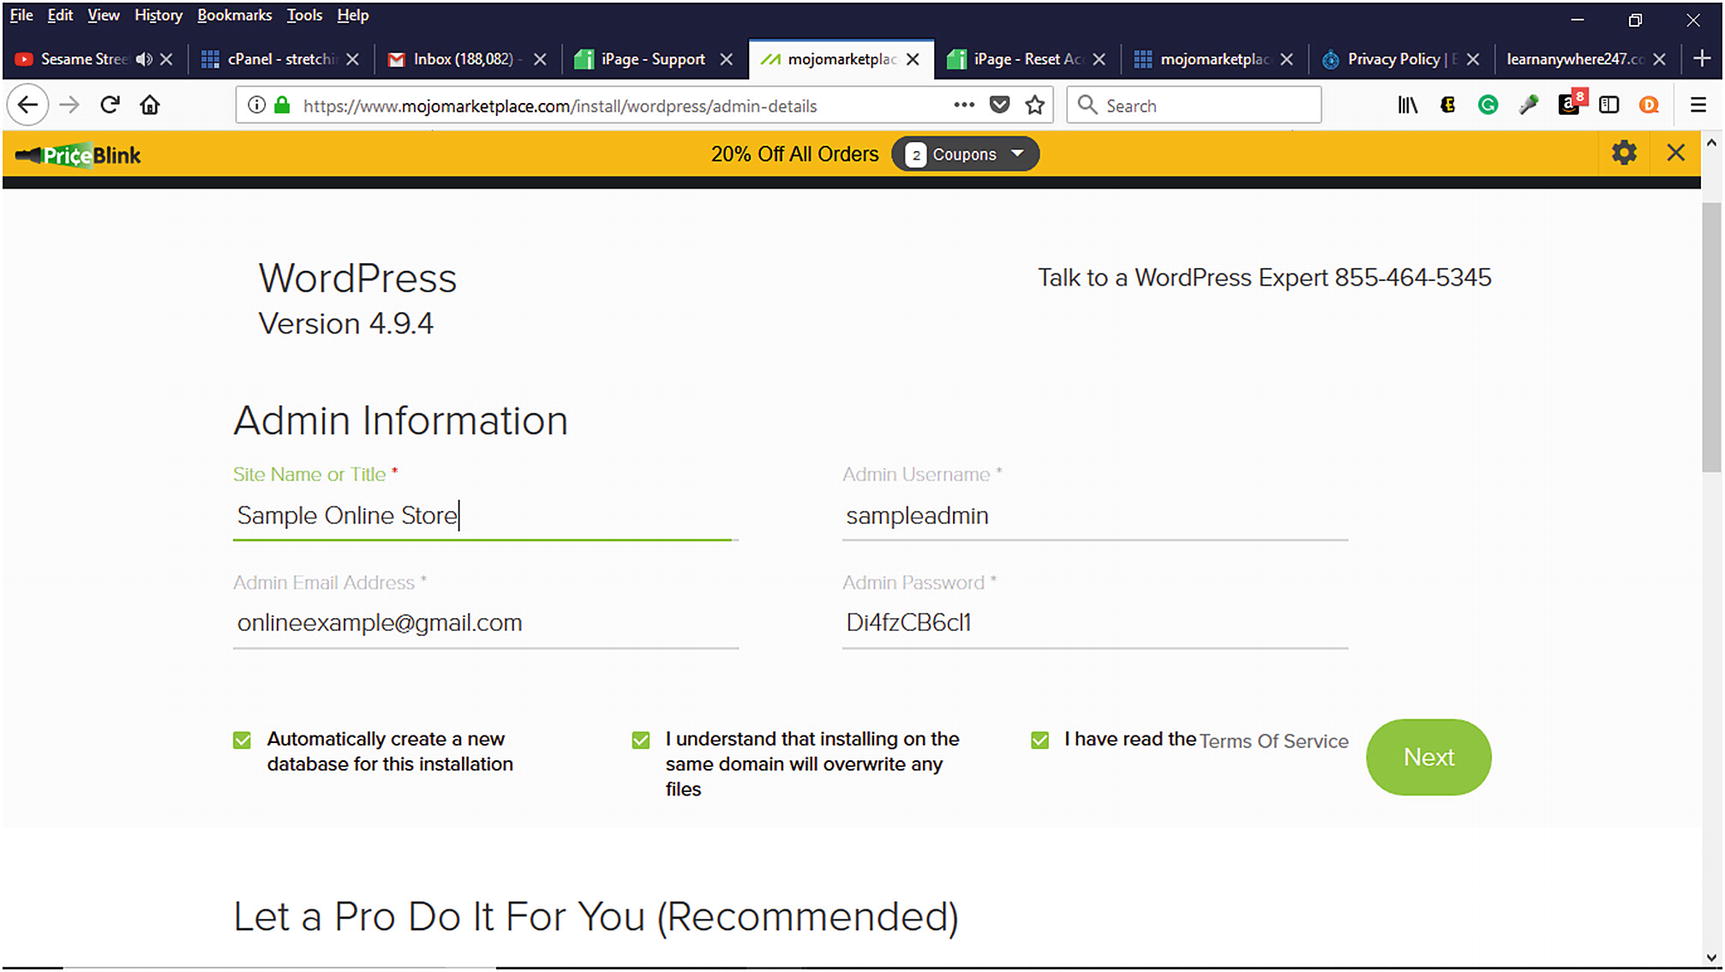Open the Bookmarks menu
The image size is (1725, 972).
(x=234, y=15)
